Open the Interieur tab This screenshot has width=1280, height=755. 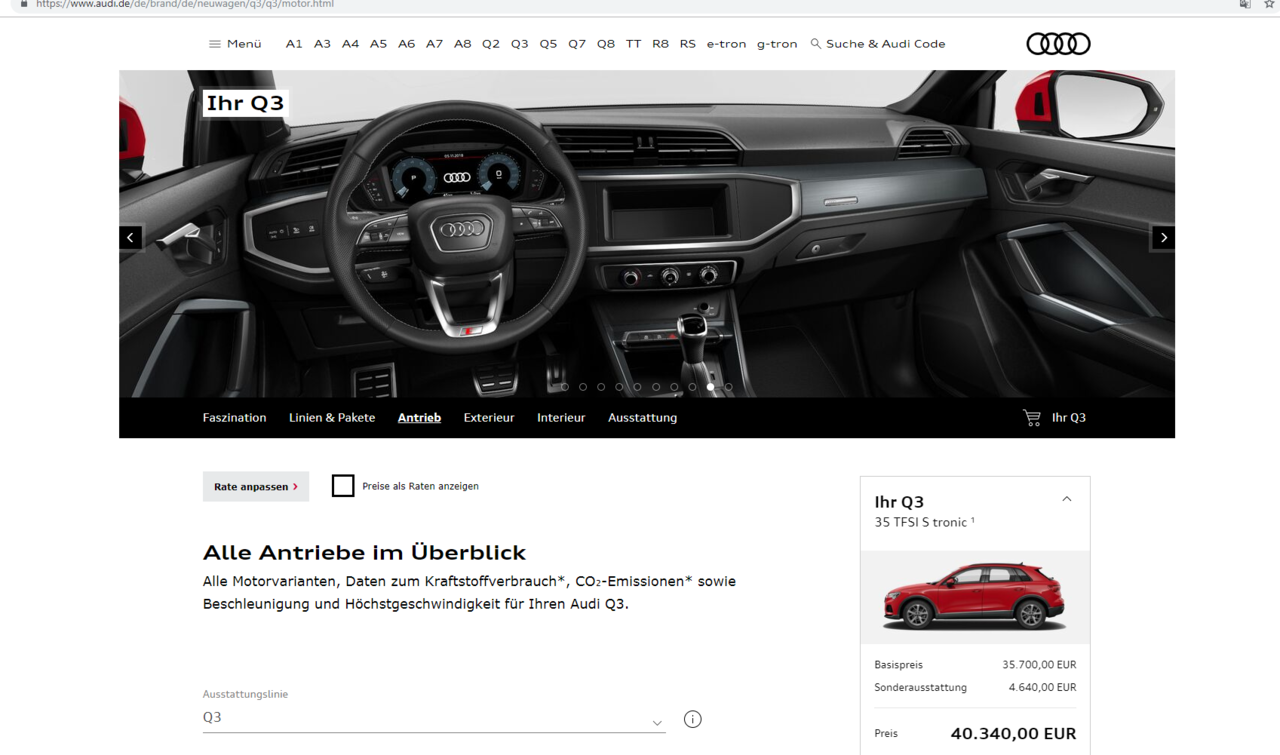[x=561, y=418]
